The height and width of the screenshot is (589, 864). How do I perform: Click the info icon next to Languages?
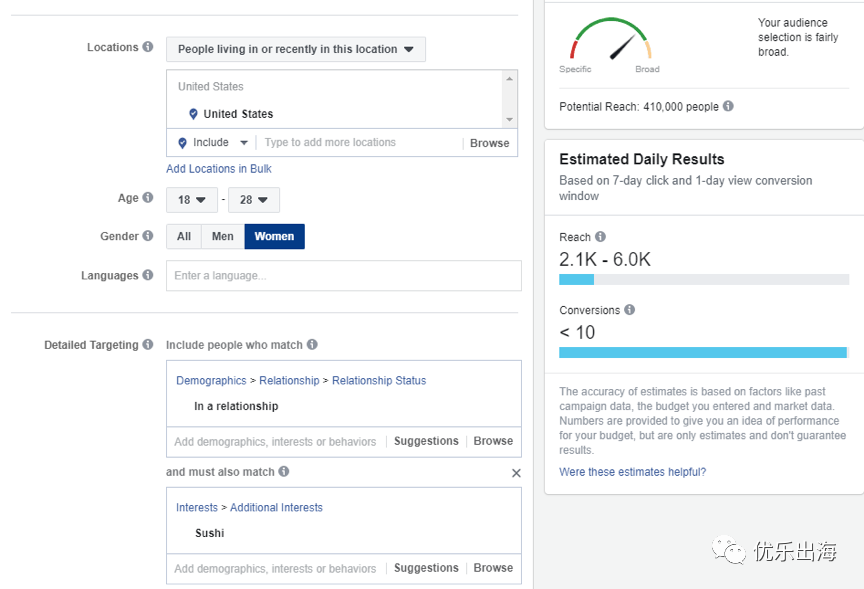click(148, 275)
